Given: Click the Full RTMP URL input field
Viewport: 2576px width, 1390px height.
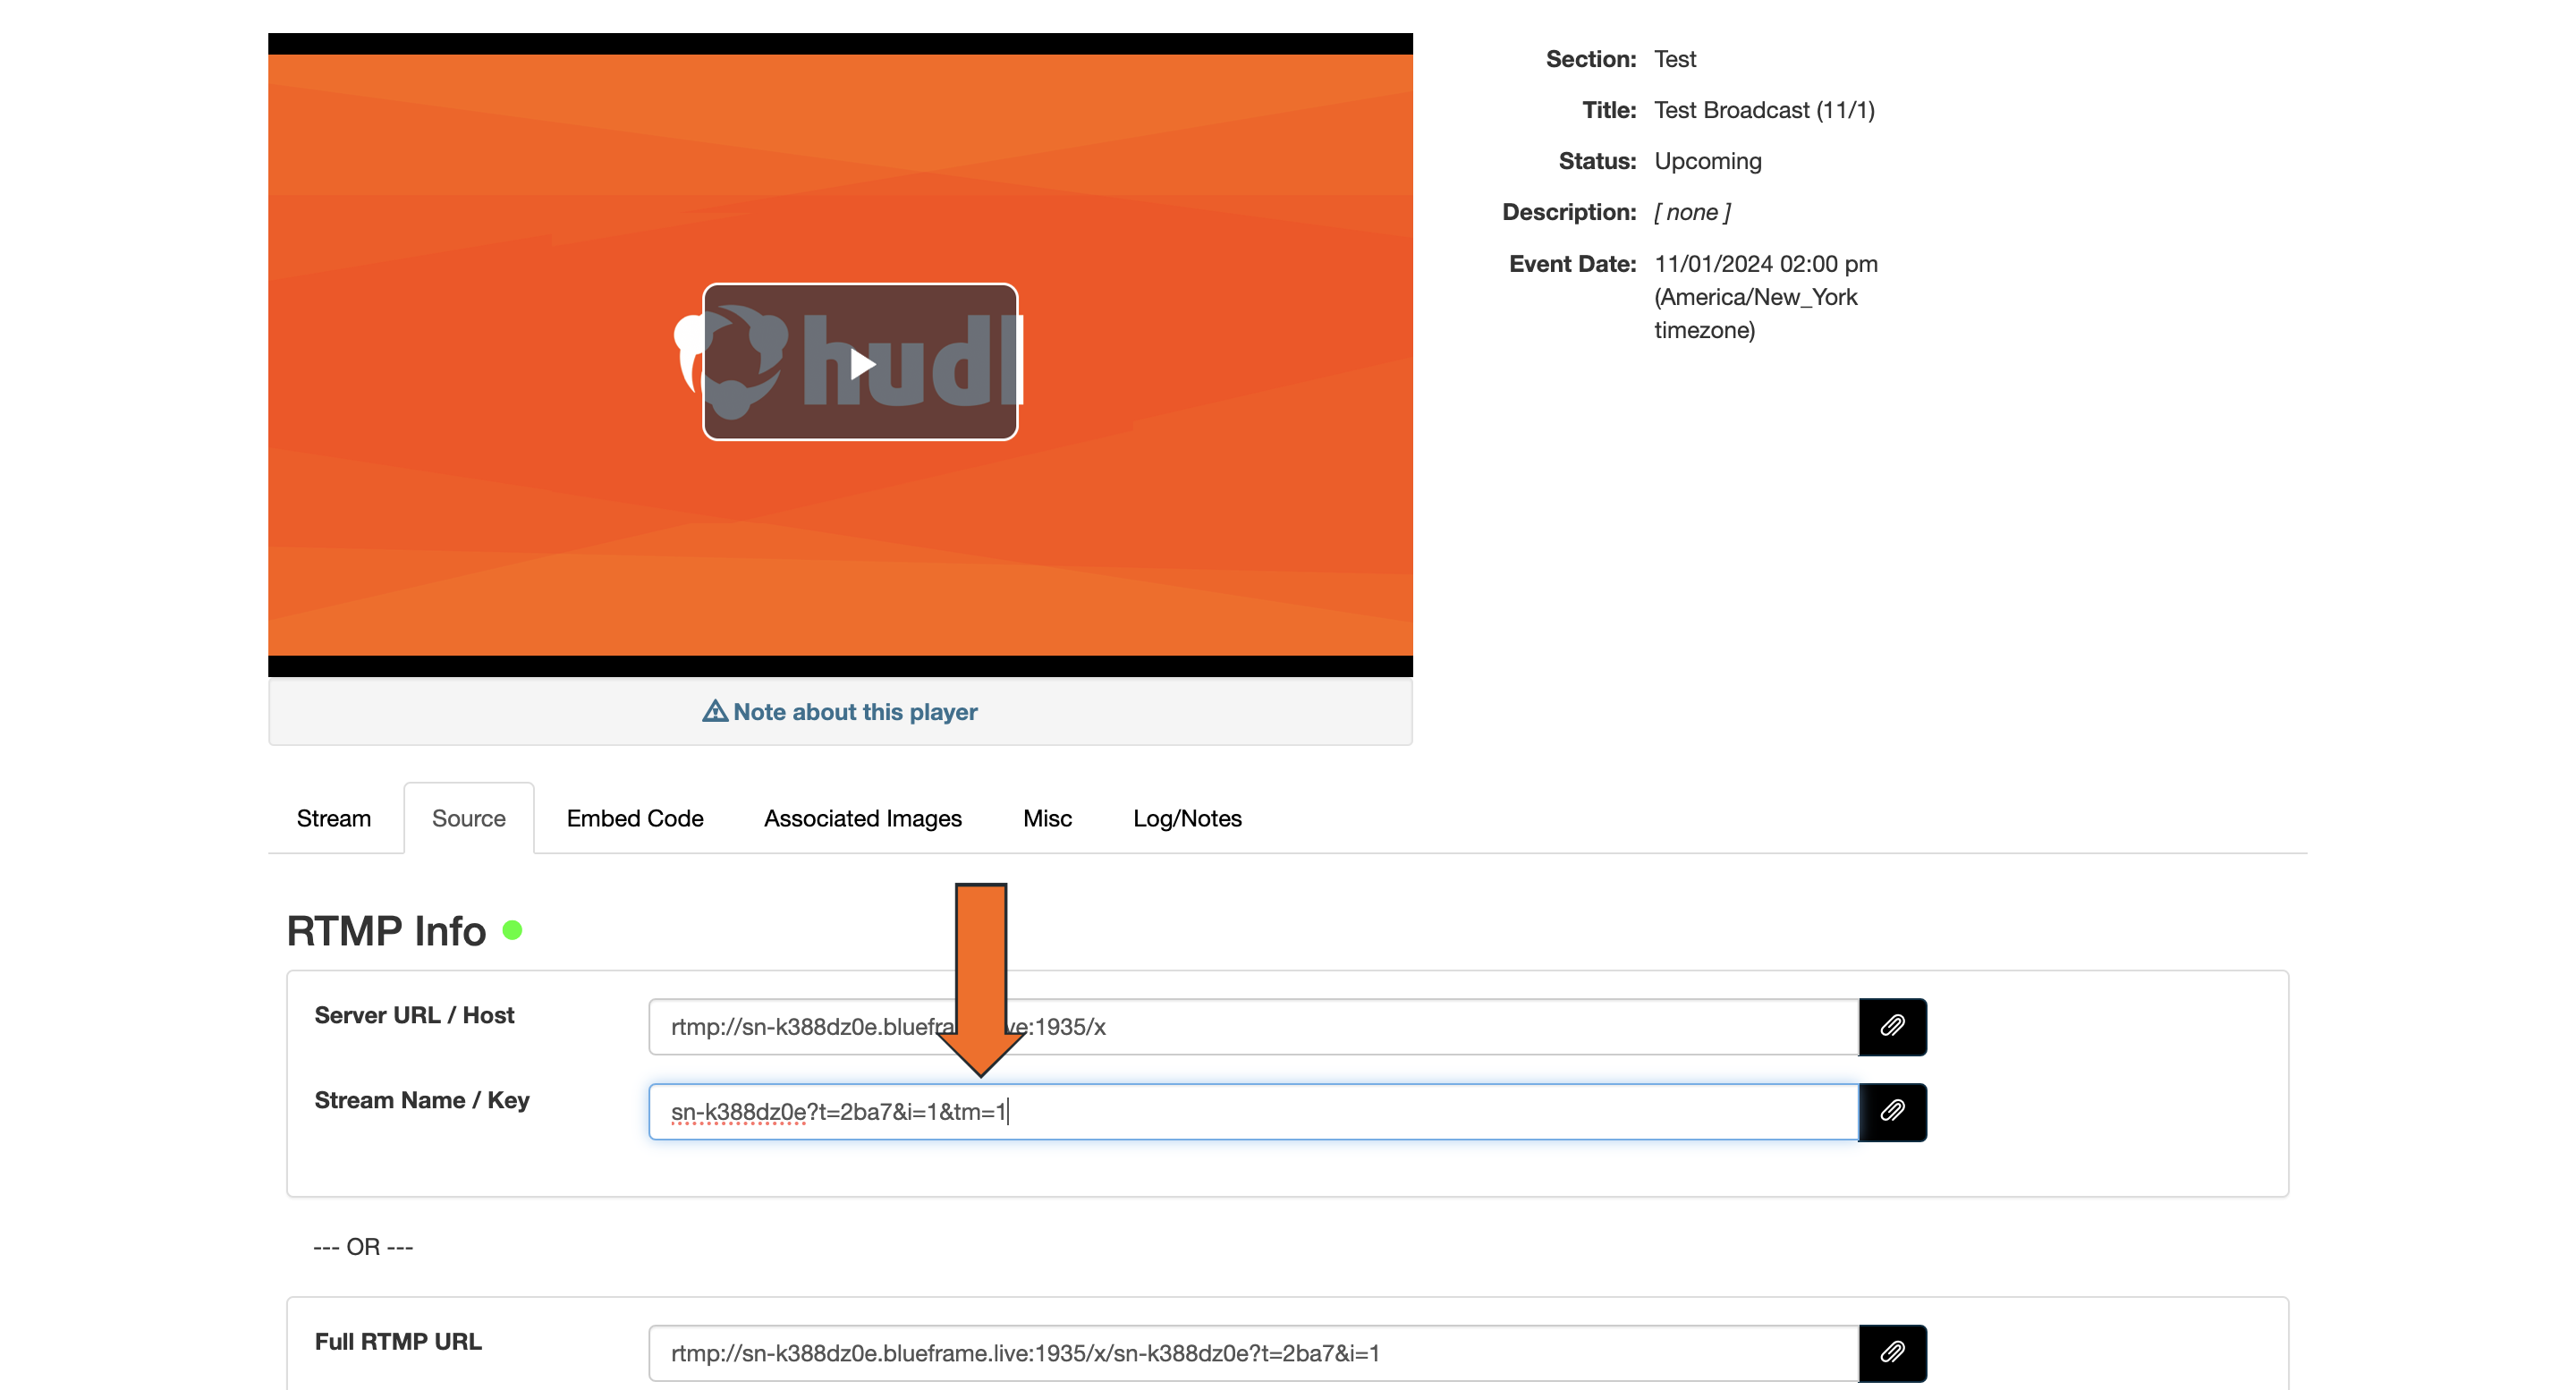Looking at the screenshot, I should click(1250, 1353).
